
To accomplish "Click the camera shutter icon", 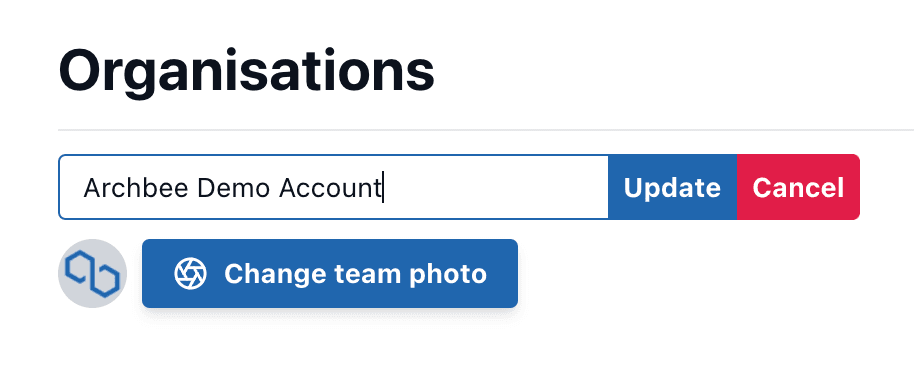I will [191, 274].
